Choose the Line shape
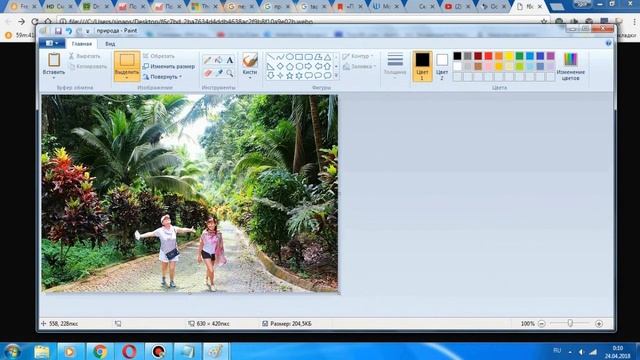The width and height of the screenshot is (640, 360). click(x=271, y=57)
